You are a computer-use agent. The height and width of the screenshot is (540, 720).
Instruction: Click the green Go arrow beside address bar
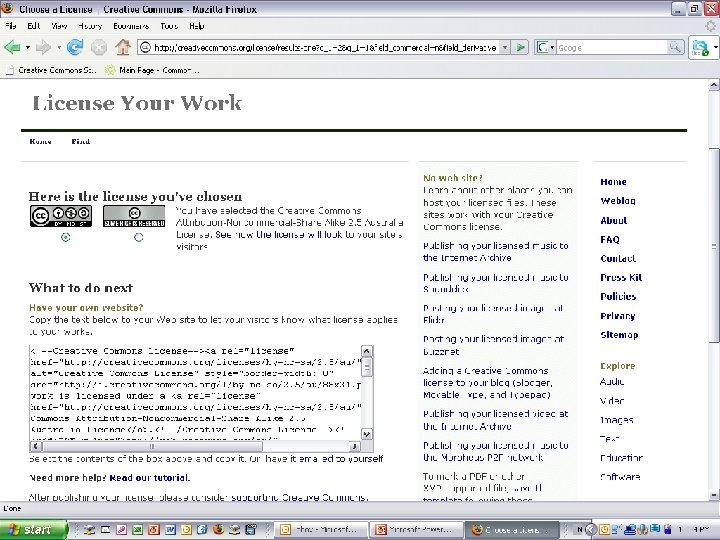(x=520, y=47)
